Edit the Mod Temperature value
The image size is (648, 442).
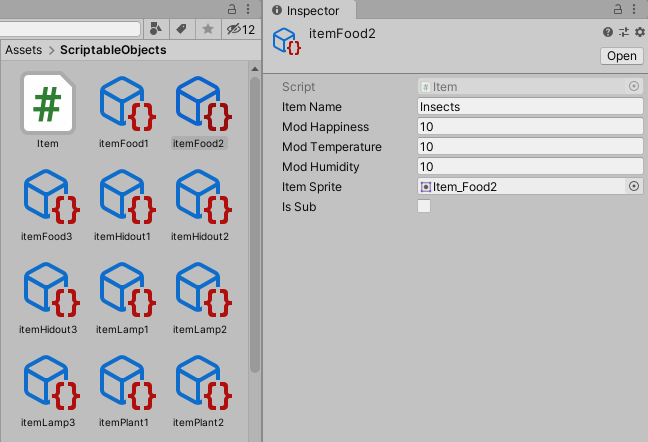[x=530, y=147]
